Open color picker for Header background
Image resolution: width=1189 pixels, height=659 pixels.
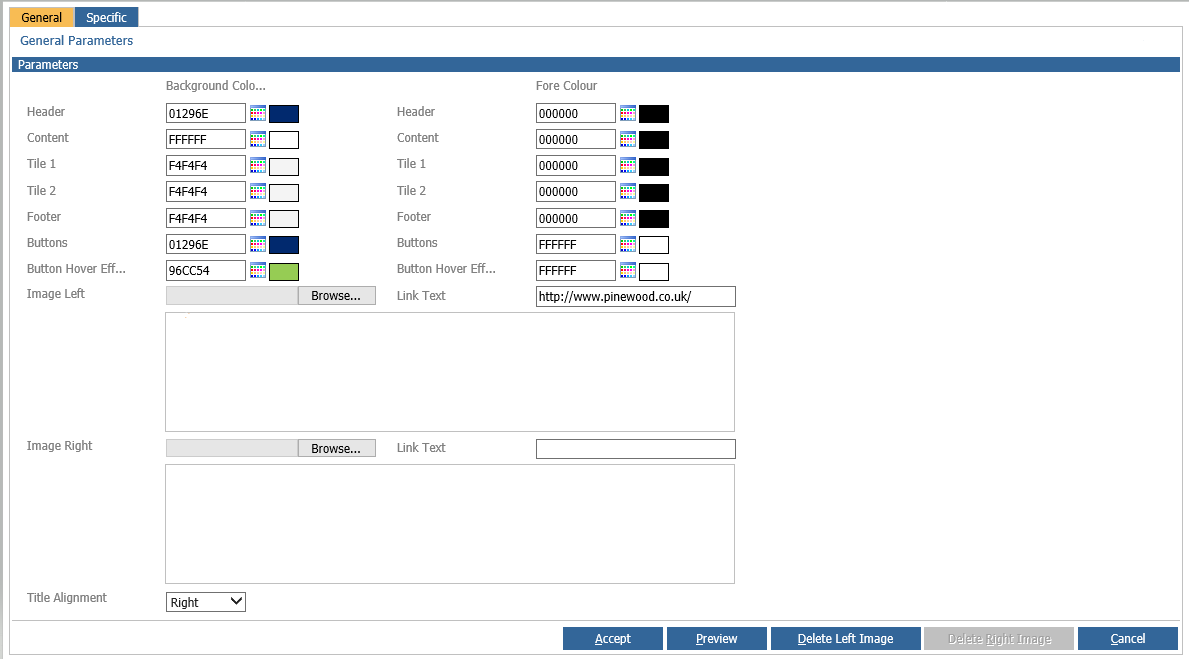[x=258, y=114]
